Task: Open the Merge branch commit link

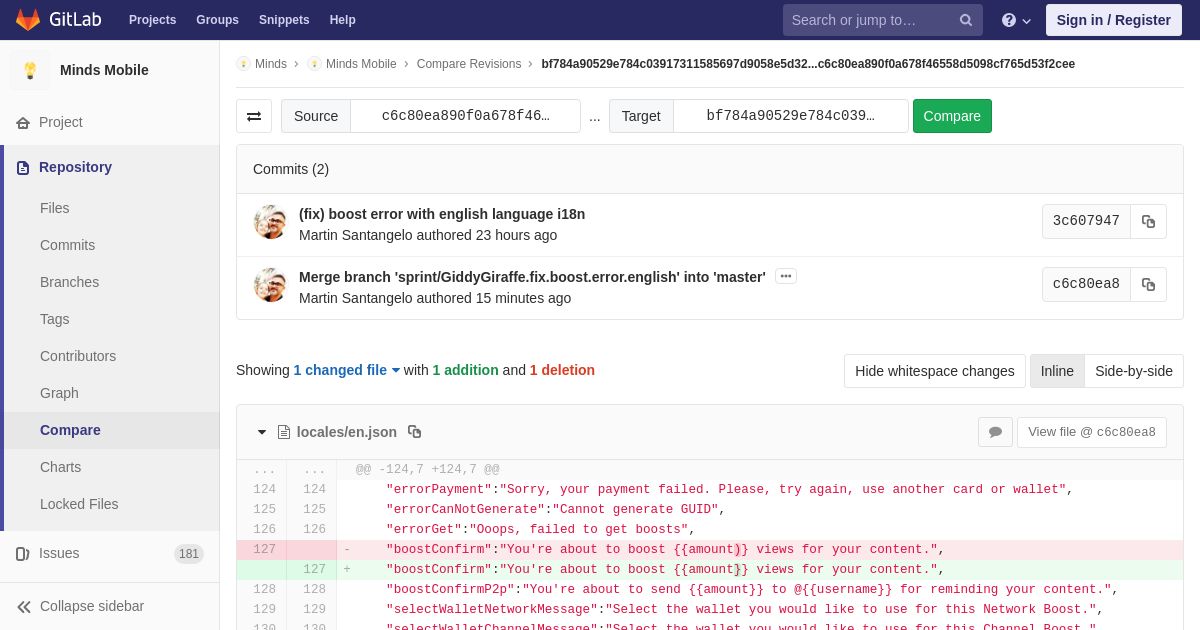Action: pos(532,277)
